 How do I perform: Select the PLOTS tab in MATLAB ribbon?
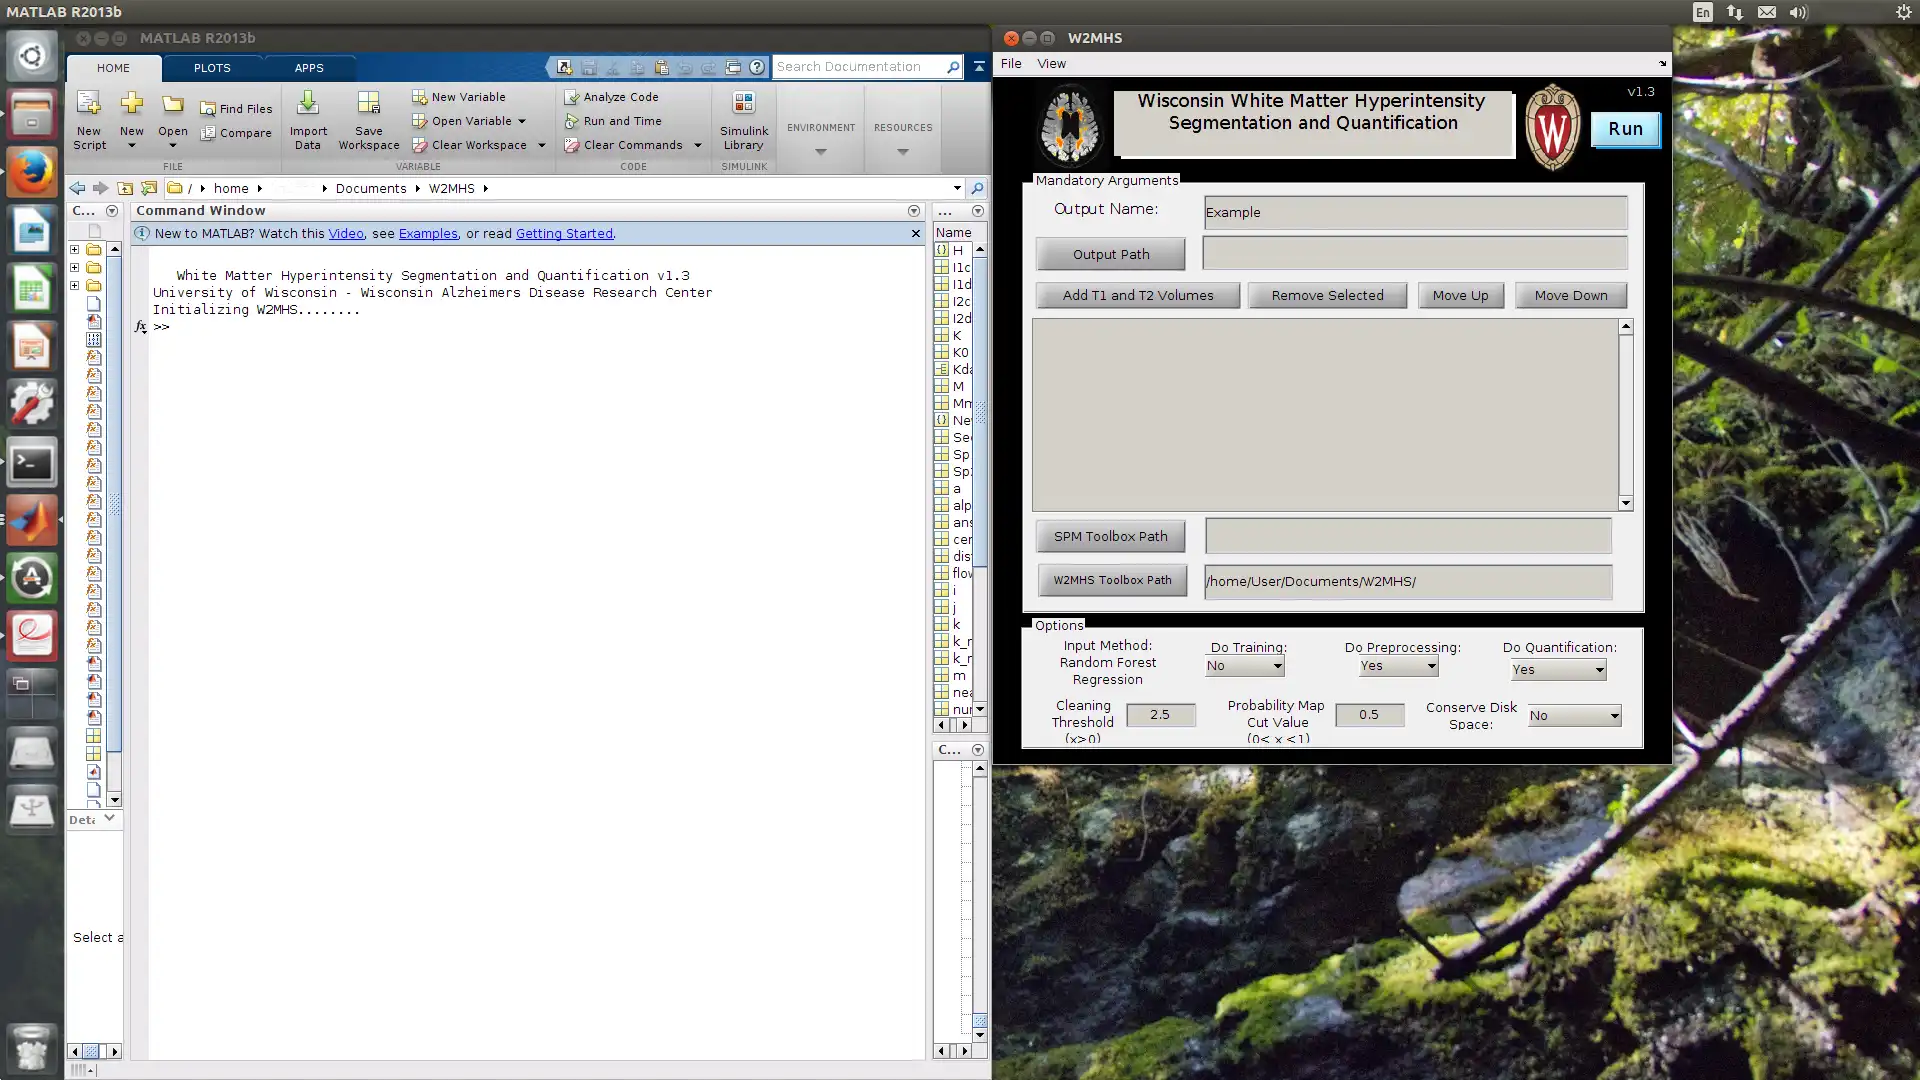click(x=211, y=67)
